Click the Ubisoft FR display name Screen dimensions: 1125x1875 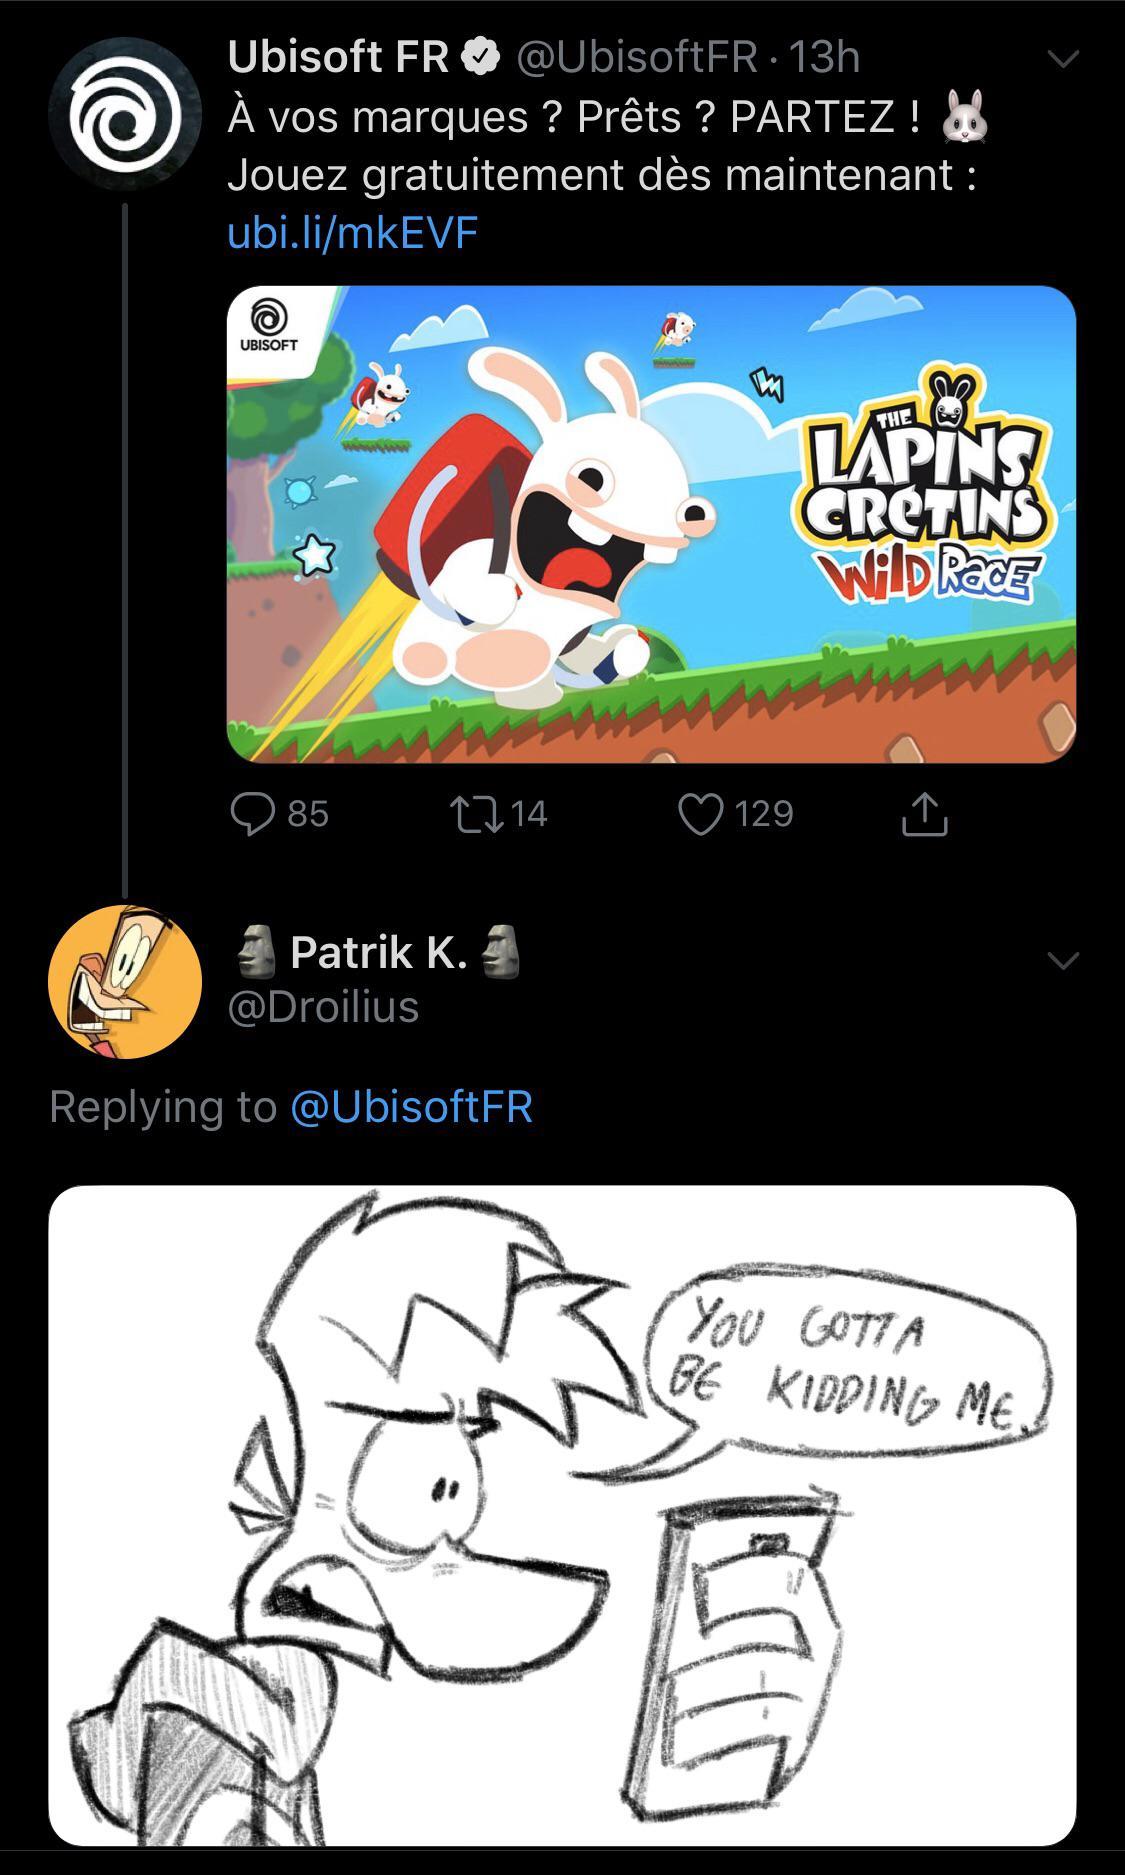pos(338,58)
